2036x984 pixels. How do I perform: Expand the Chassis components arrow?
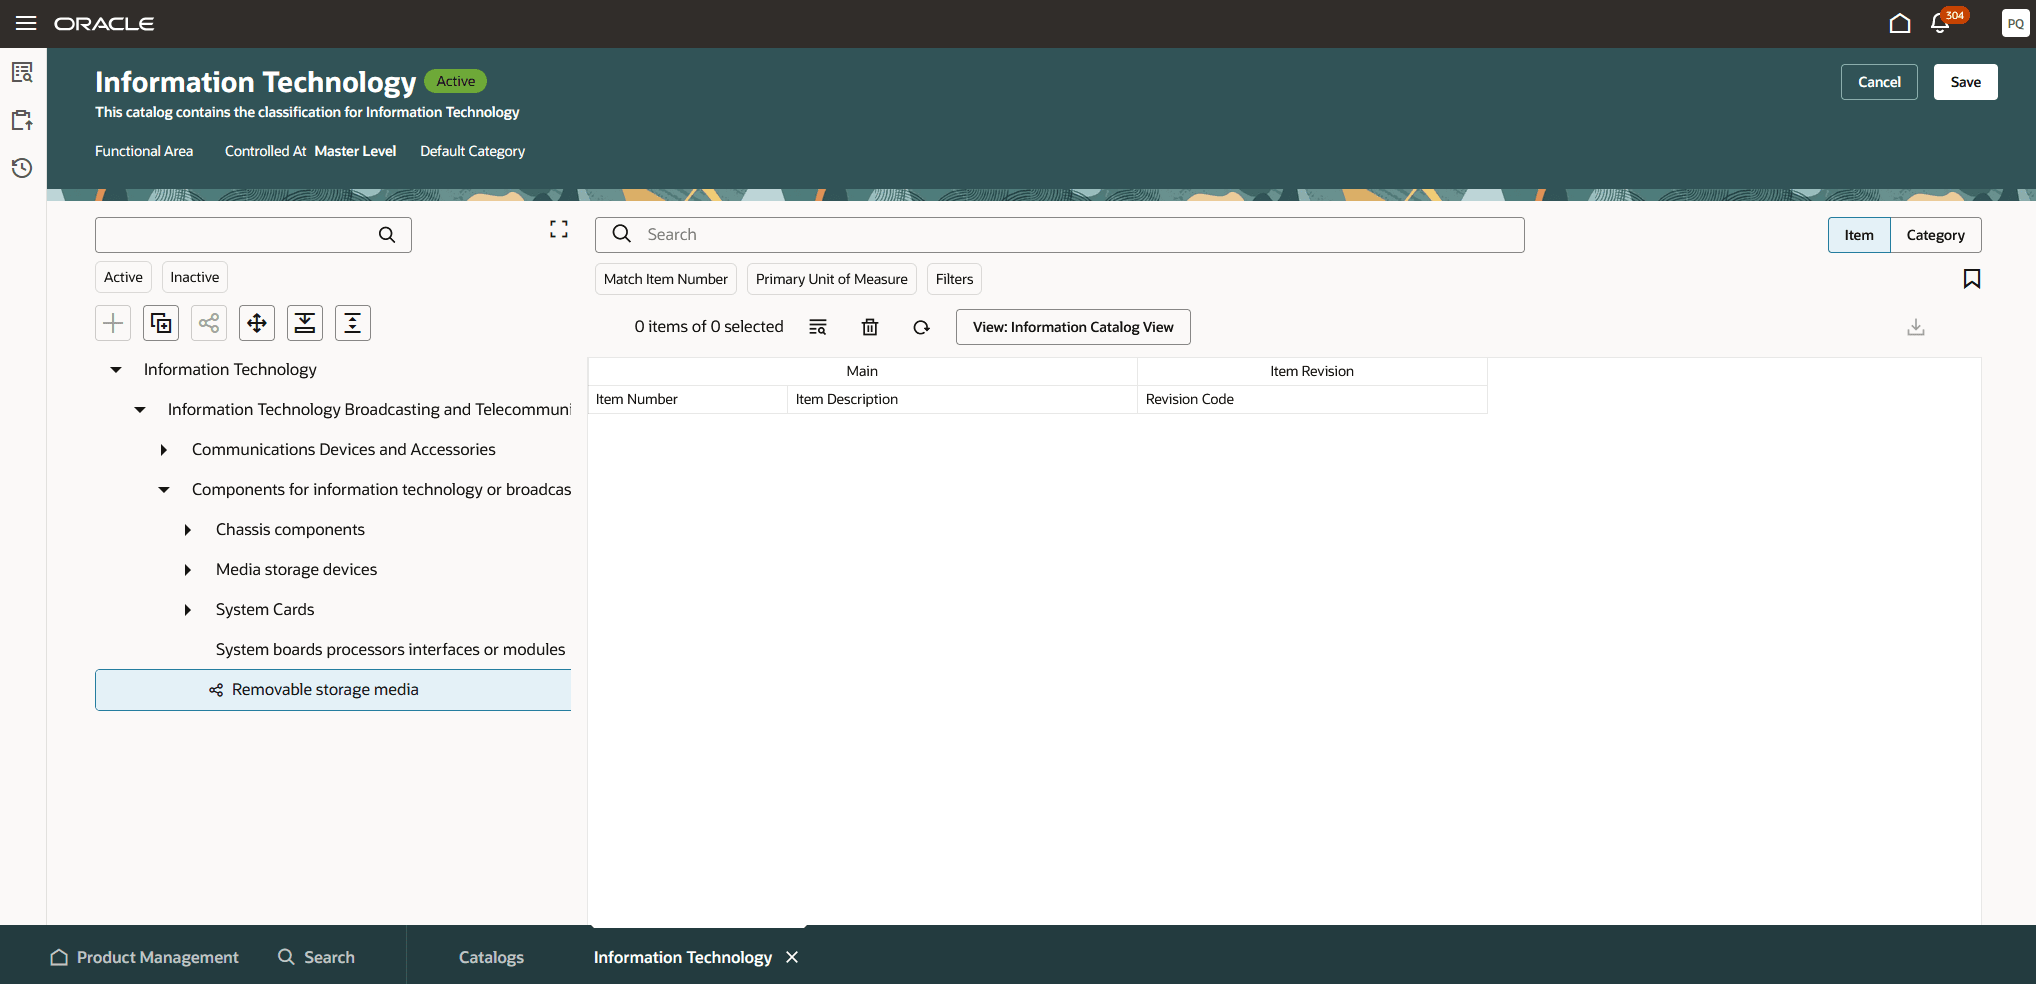click(x=188, y=530)
